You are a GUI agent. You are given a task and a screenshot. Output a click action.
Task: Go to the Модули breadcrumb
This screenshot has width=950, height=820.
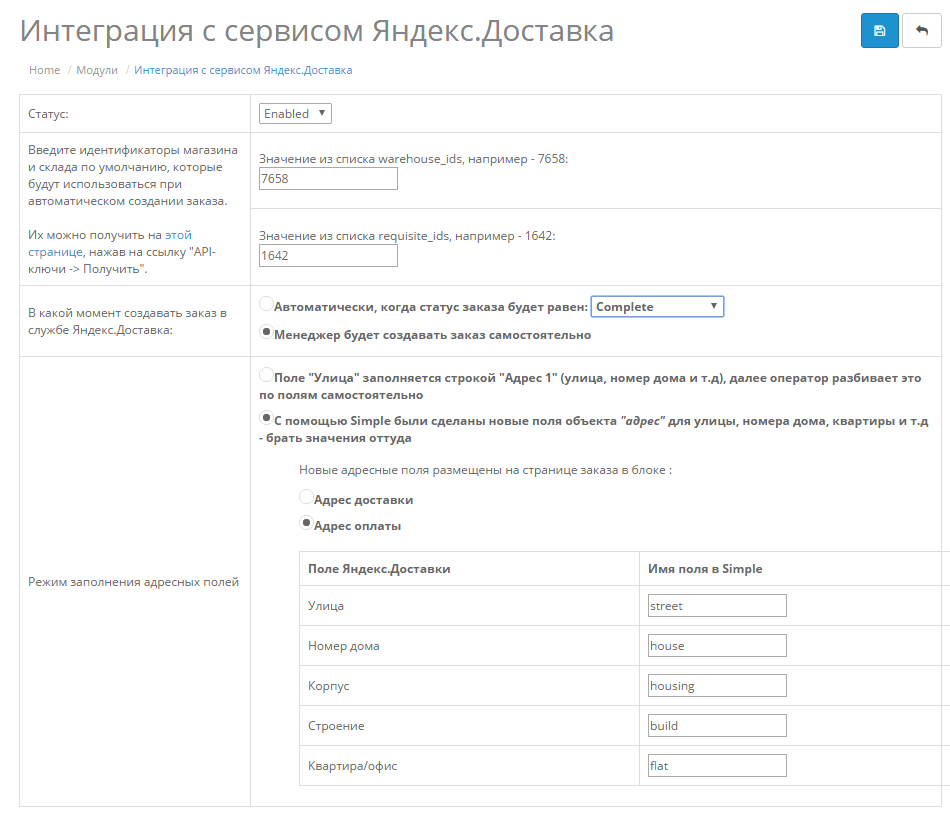[x=97, y=70]
